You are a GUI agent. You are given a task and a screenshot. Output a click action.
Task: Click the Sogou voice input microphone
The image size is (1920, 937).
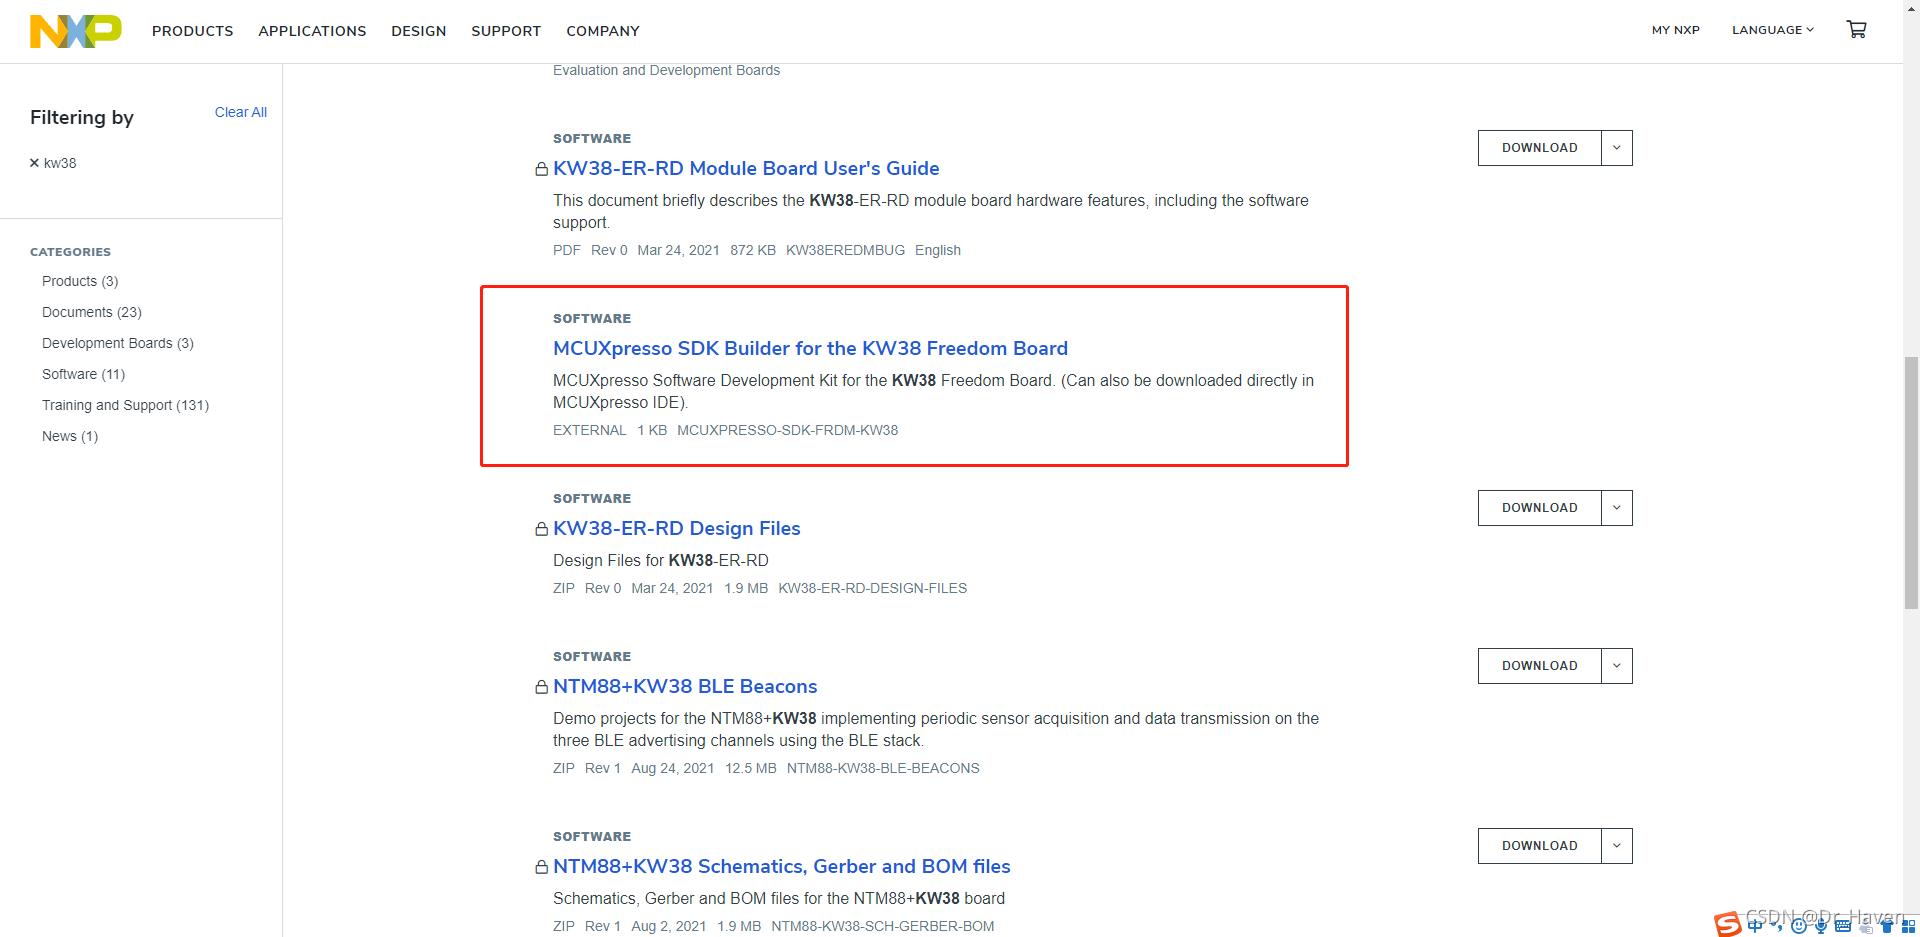tap(1821, 926)
